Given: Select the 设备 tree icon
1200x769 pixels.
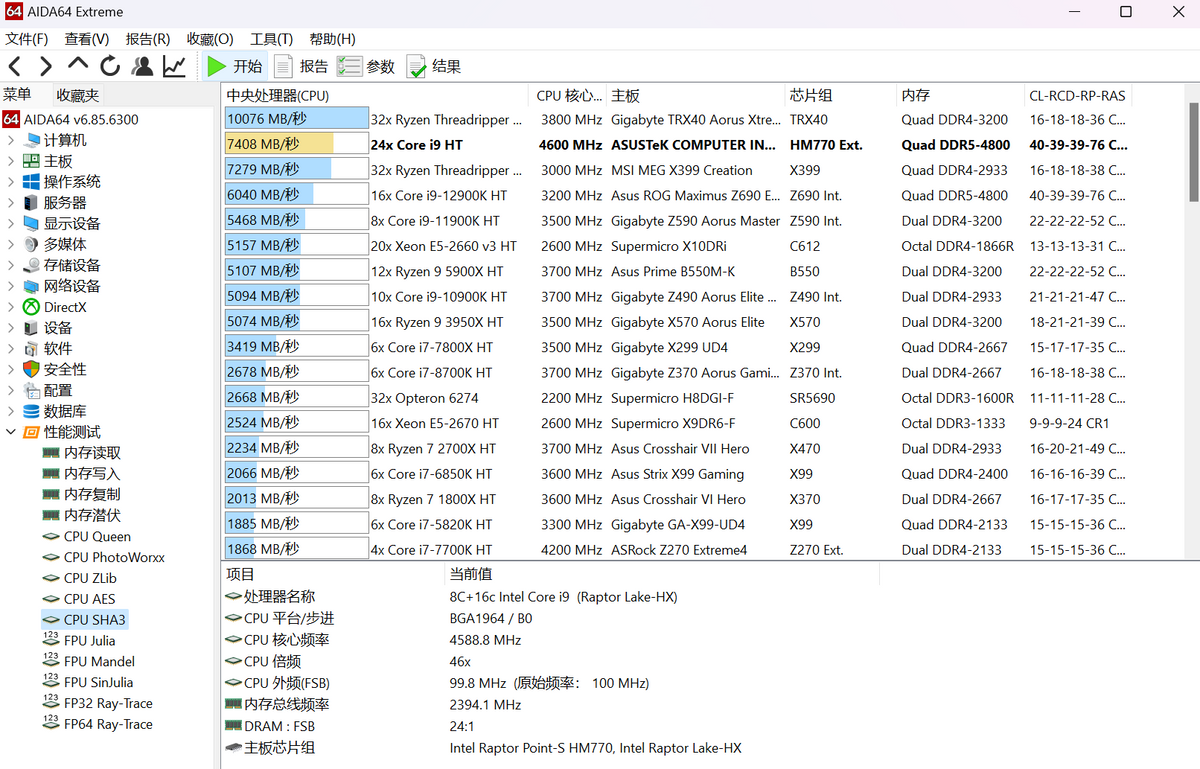Looking at the screenshot, I should click(31, 328).
